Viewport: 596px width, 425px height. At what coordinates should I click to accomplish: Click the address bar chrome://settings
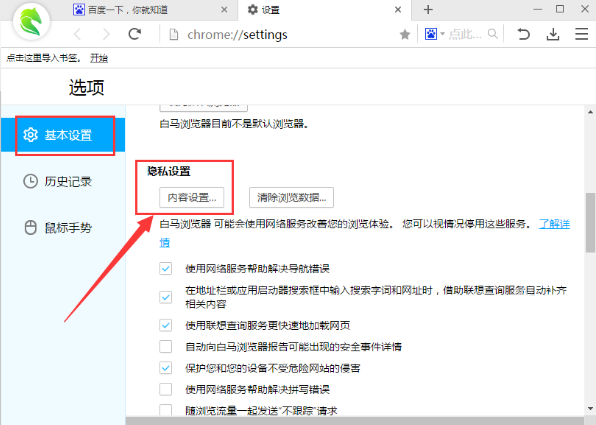tap(237, 35)
